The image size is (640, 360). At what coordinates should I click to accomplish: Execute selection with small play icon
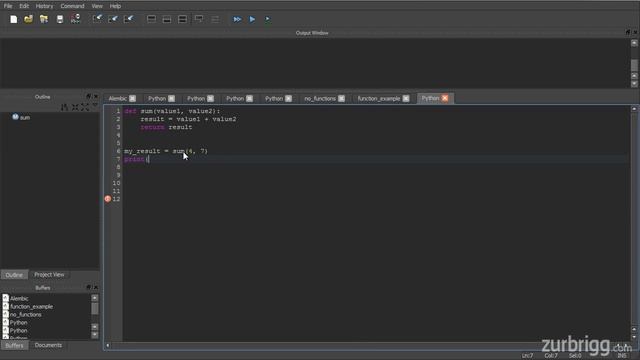(267, 19)
